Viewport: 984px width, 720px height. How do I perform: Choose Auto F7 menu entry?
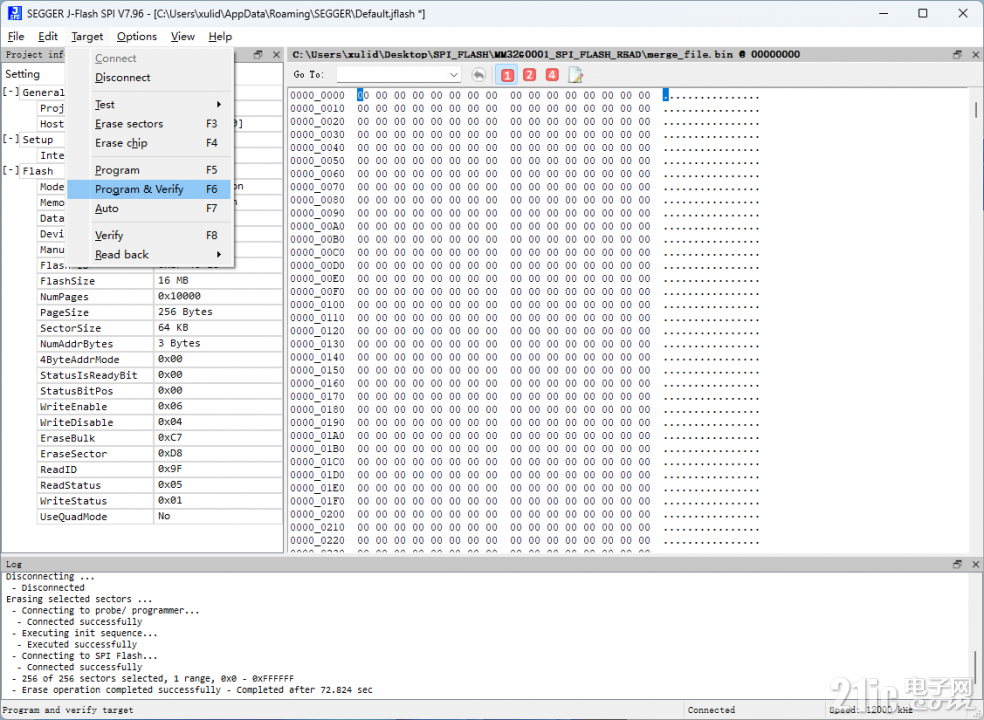[150, 208]
